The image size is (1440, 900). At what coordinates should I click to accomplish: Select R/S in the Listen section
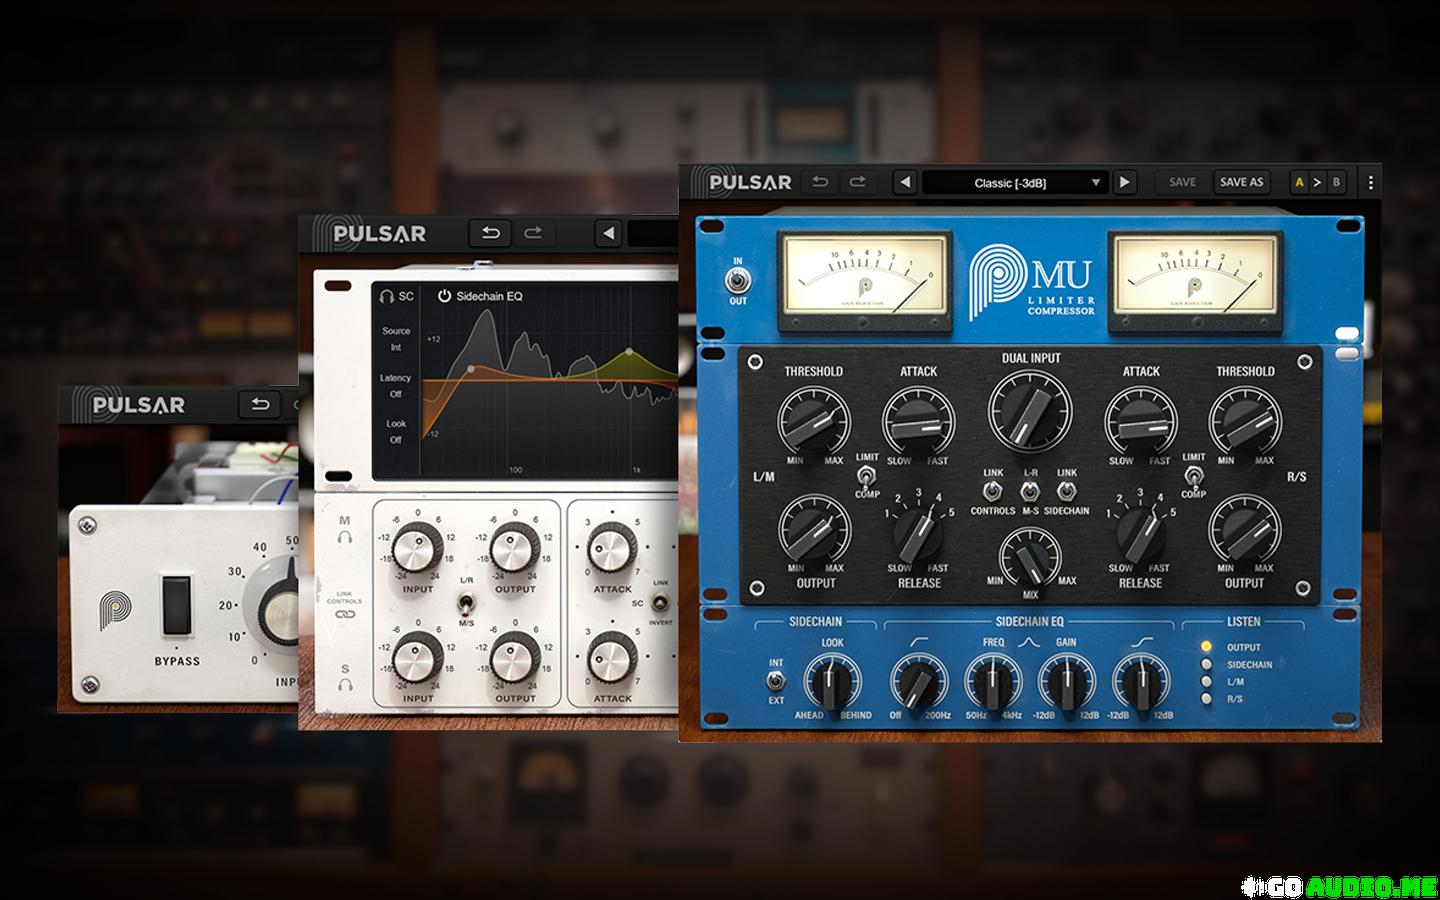click(x=1207, y=698)
